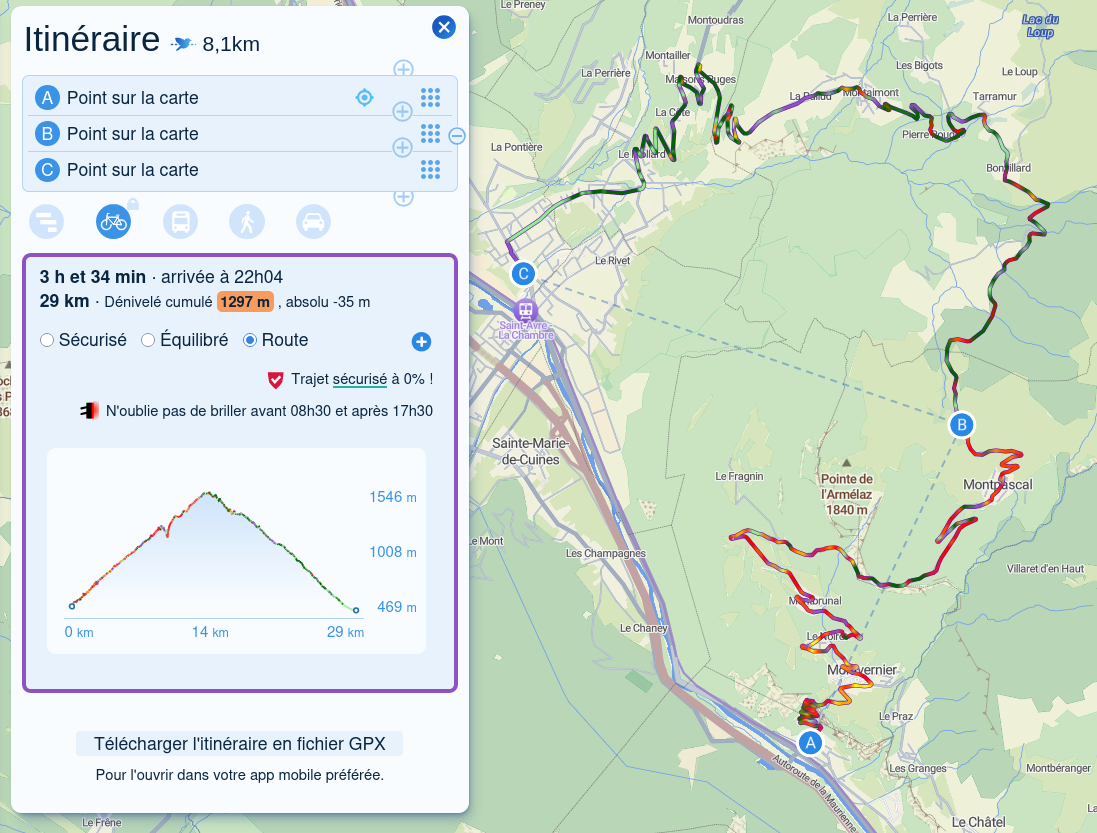Select the bicycle travel mode
This screenshot has width=1097, height=833.
pos(113,221)
